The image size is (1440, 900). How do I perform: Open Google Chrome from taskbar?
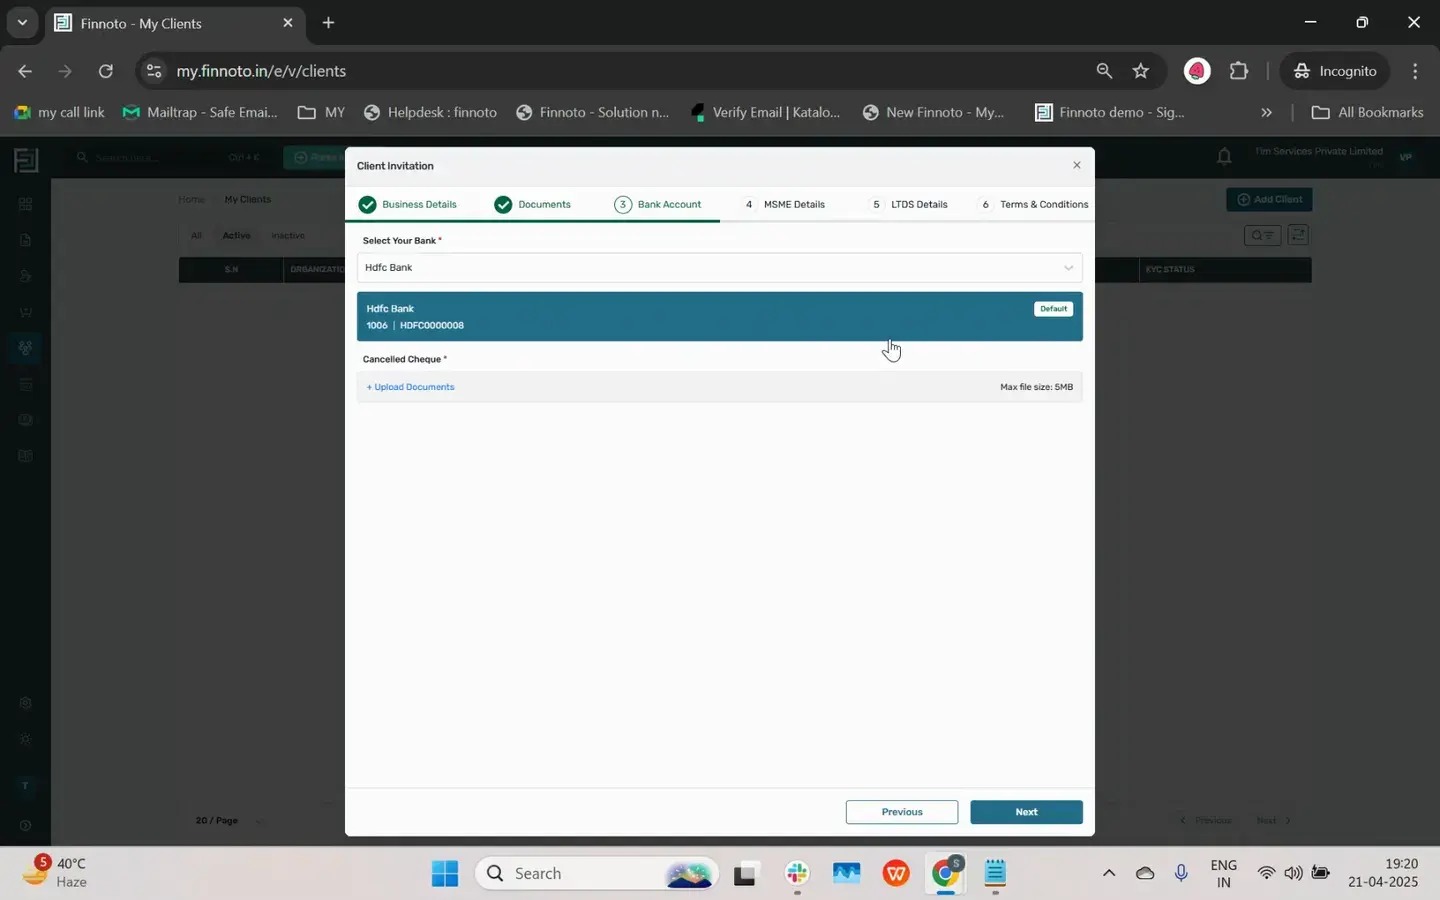(x=946, y=874)
